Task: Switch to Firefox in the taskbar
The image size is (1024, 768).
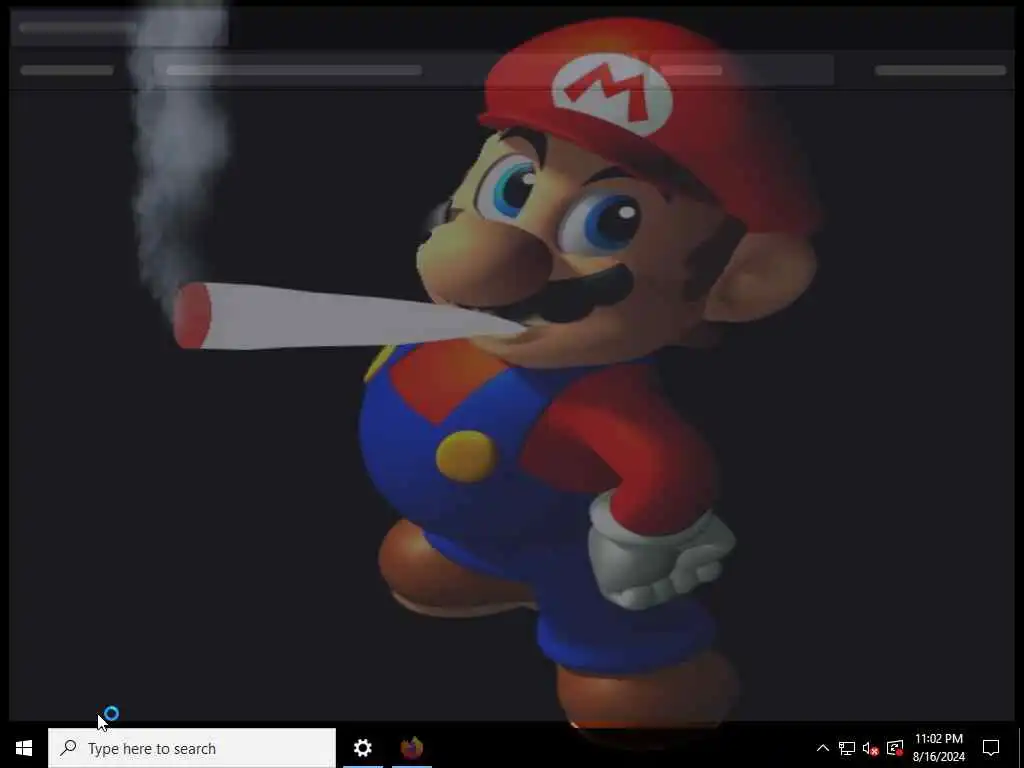Action: [412, 748]
